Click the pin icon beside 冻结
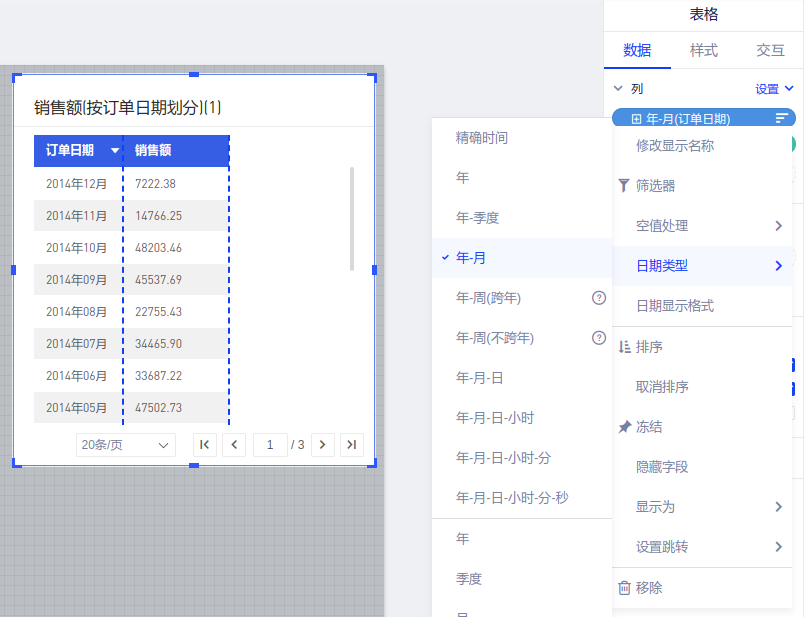Viewport: 804px width, 617px height. click(624, 427)
